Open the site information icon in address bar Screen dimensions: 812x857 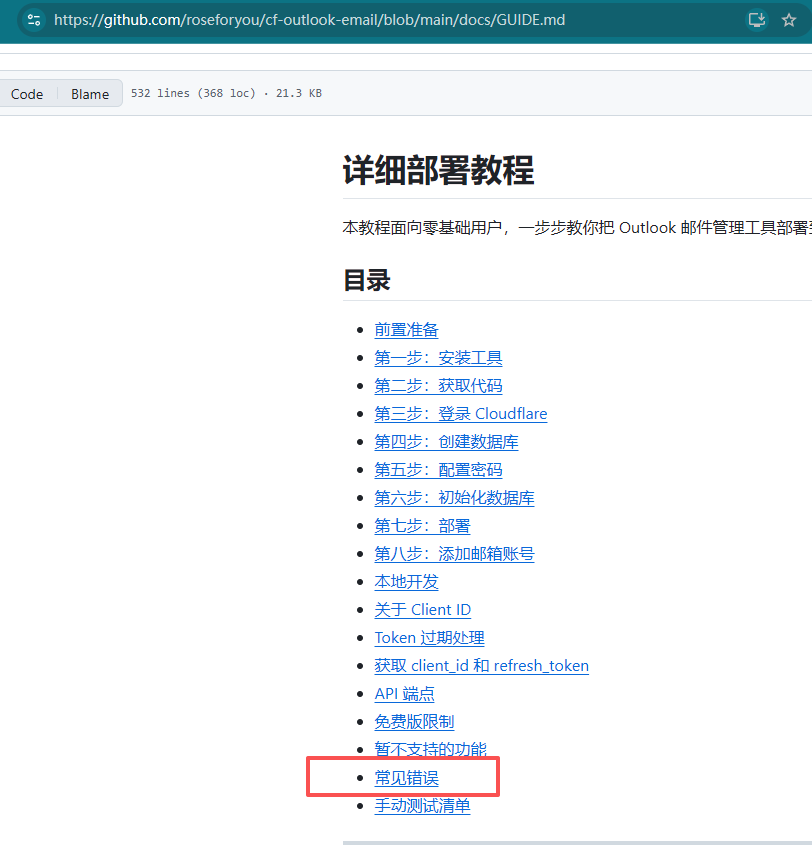coord(34,20)
